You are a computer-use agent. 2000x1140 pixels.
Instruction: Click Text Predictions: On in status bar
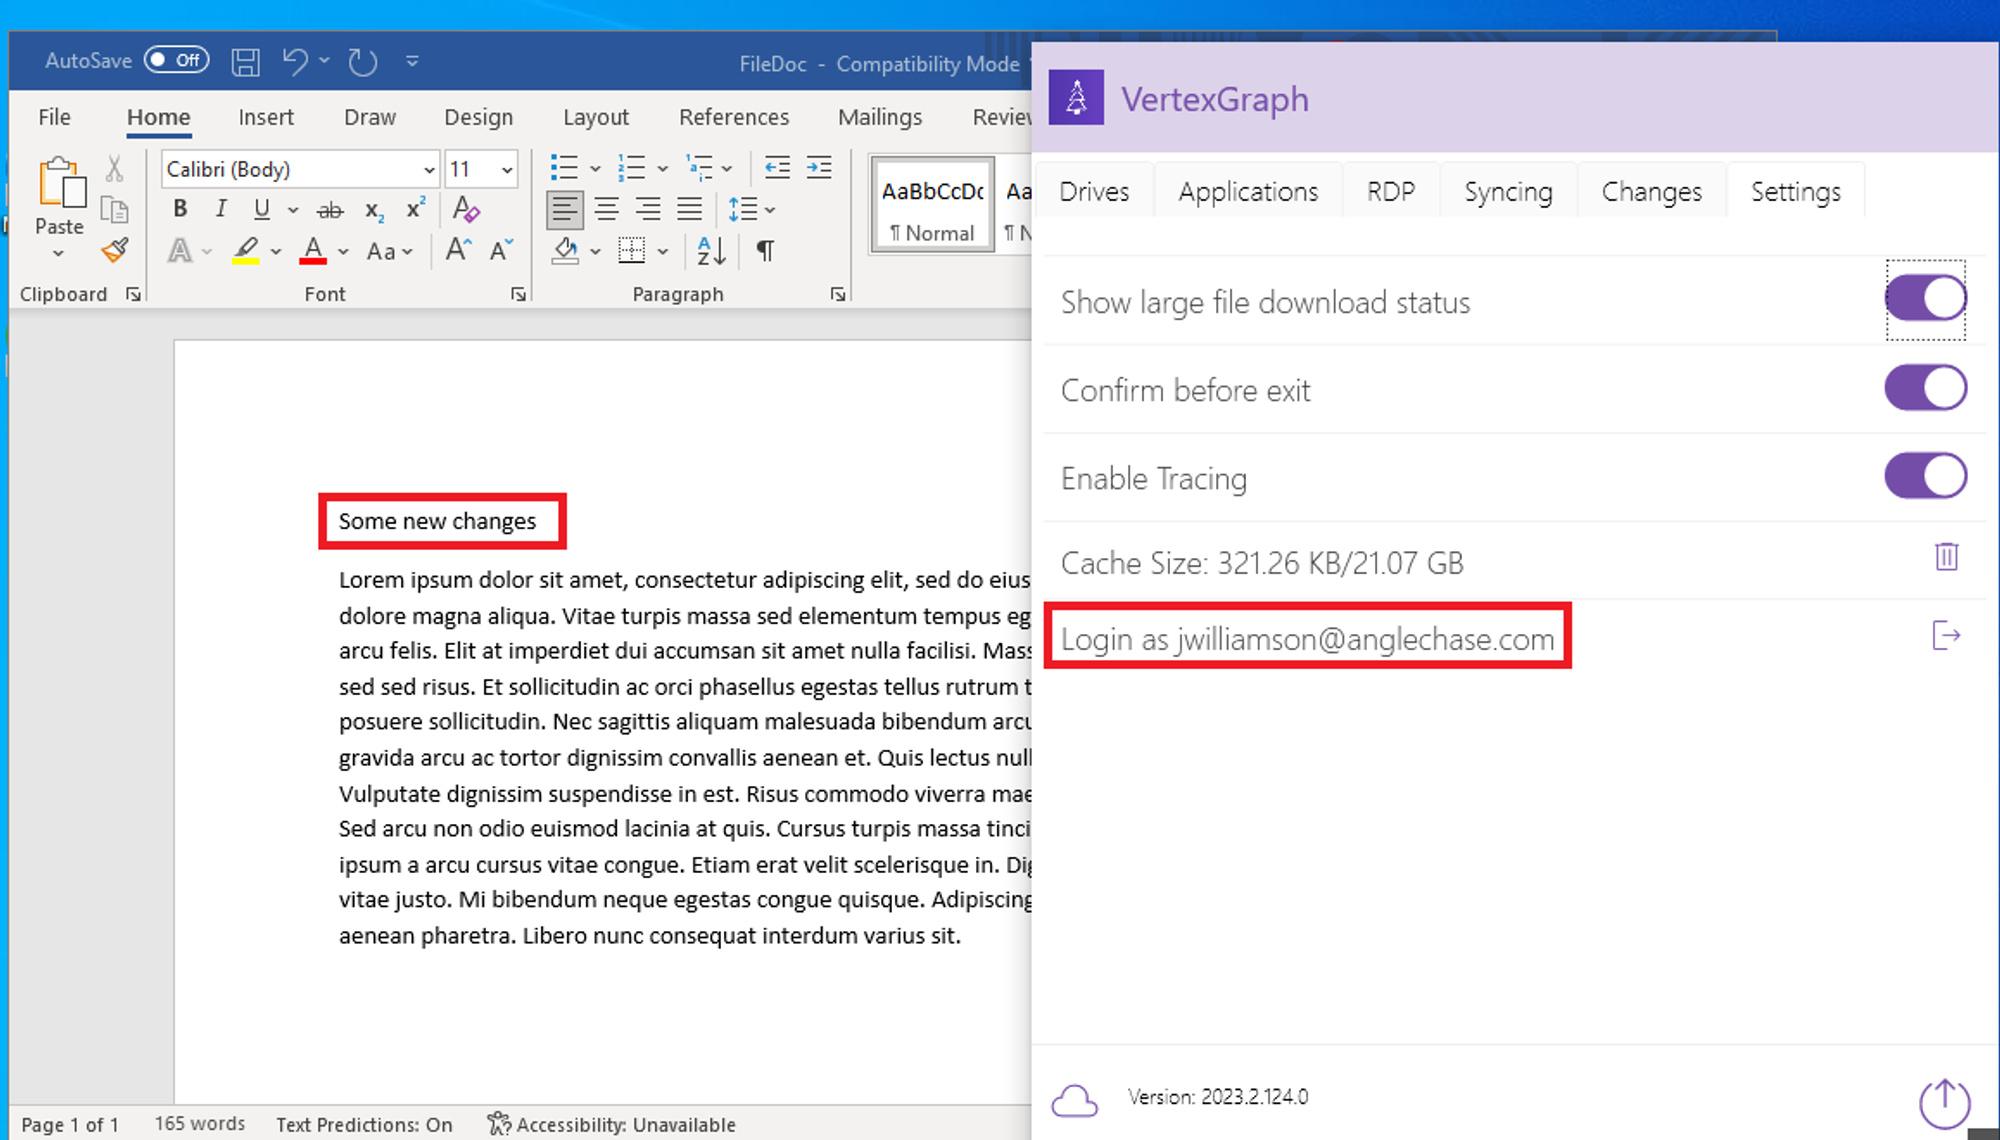point(364,1125)
